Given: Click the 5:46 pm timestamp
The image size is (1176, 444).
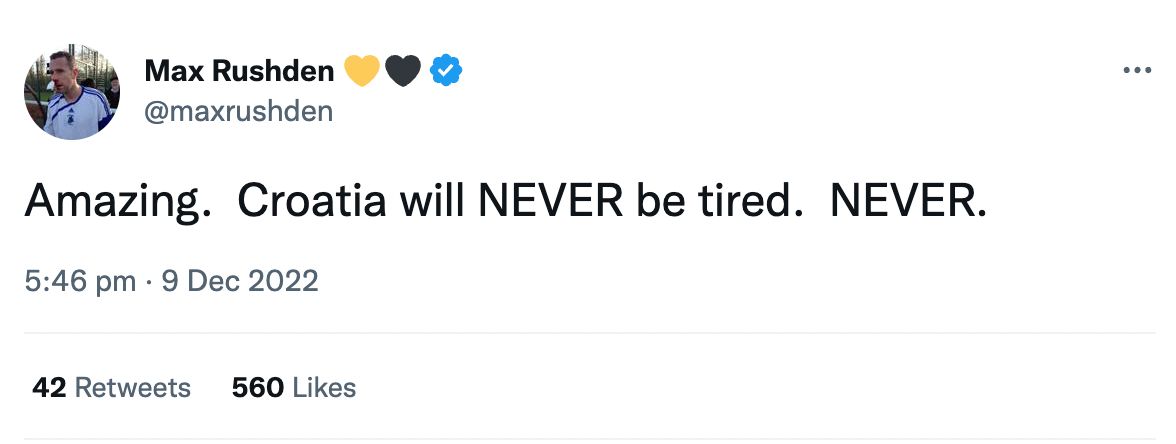Looking at the screenshot, I should (80, 281).
